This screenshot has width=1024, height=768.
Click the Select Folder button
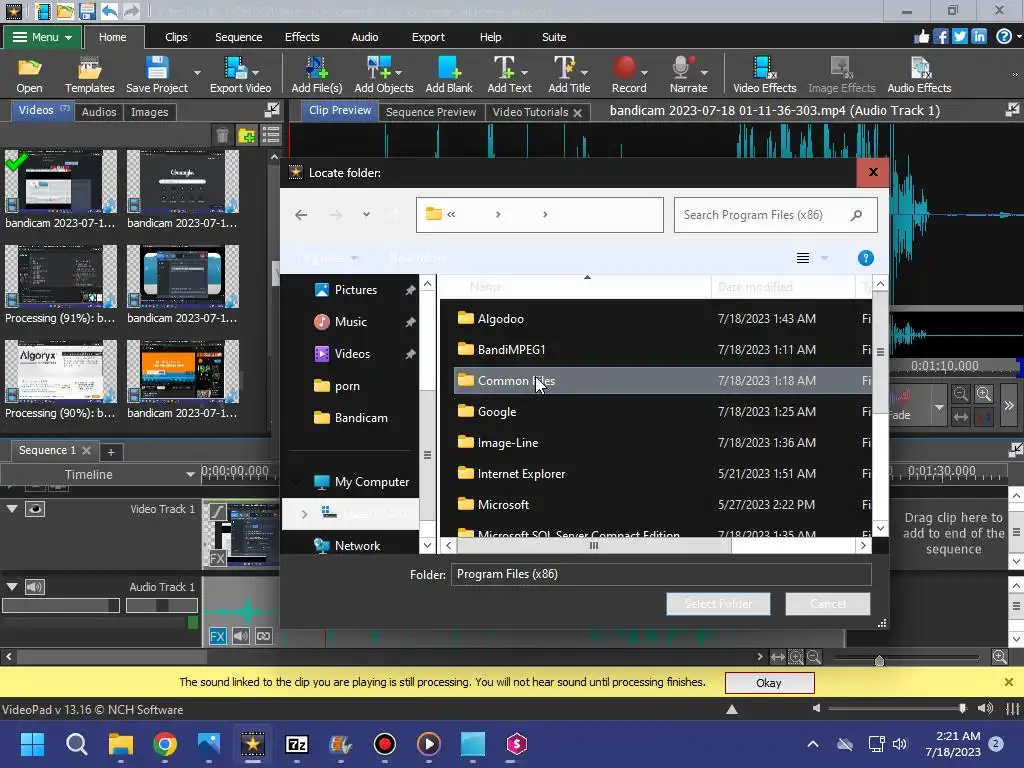[x=718, y=603]
